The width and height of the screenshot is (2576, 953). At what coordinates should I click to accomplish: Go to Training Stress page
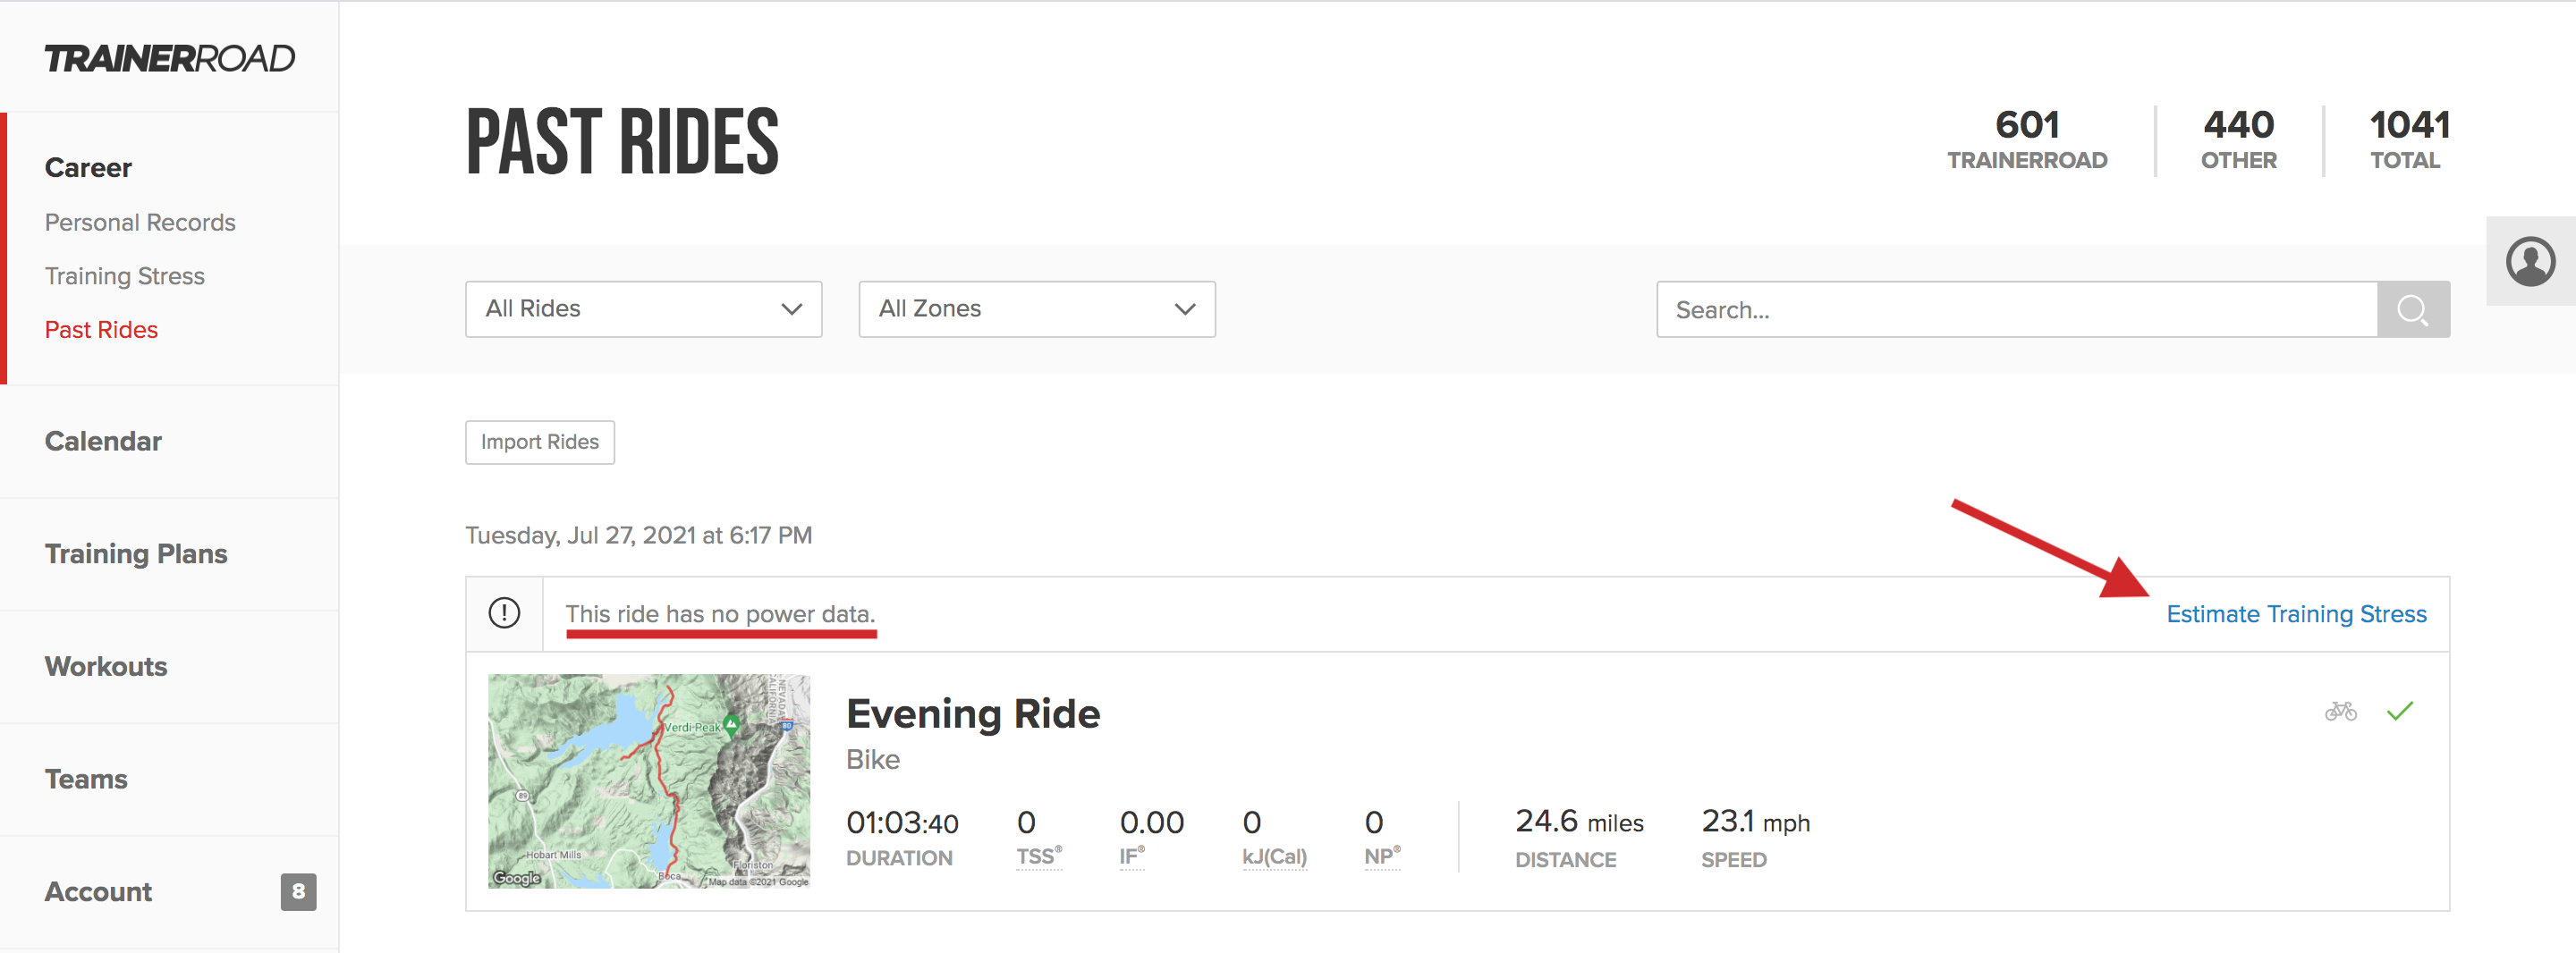click(x=125, y=276)
